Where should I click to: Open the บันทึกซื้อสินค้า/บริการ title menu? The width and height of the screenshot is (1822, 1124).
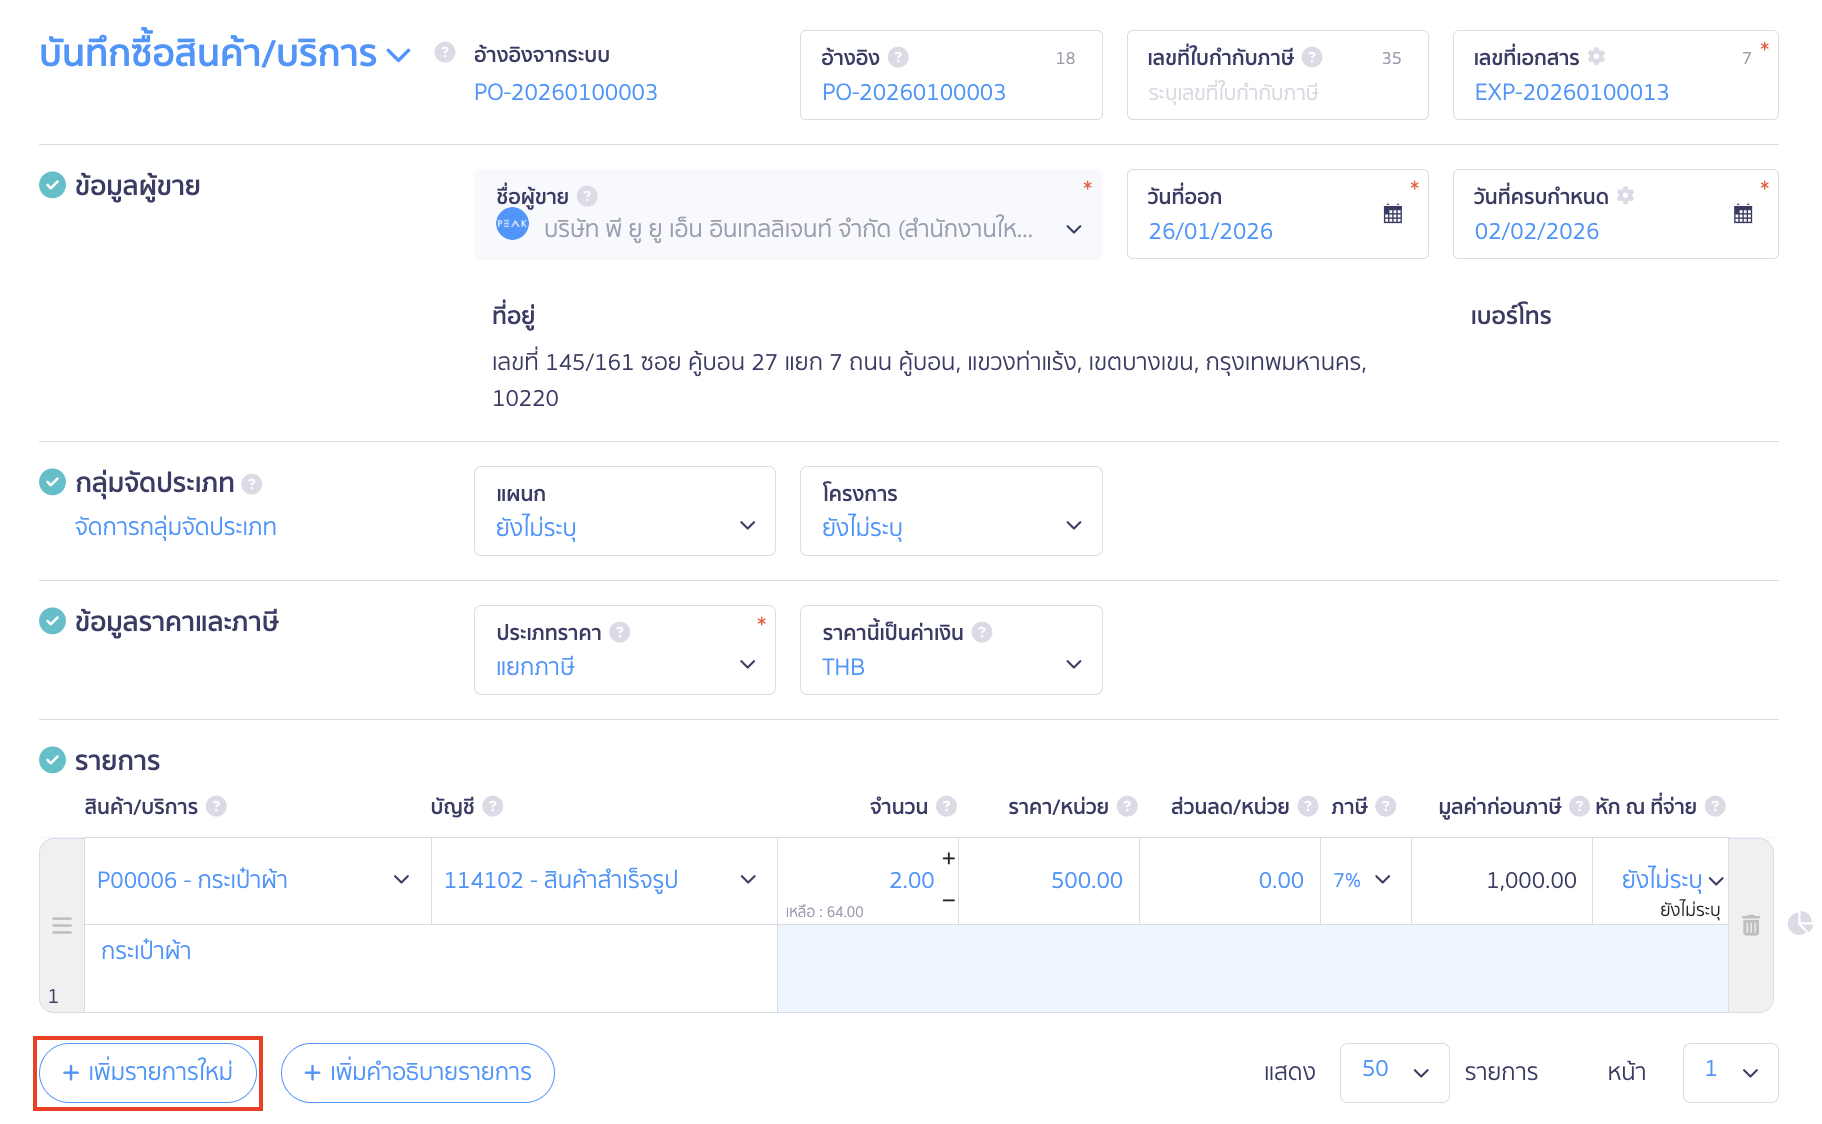pyautogui.click(x=398, y=54)
